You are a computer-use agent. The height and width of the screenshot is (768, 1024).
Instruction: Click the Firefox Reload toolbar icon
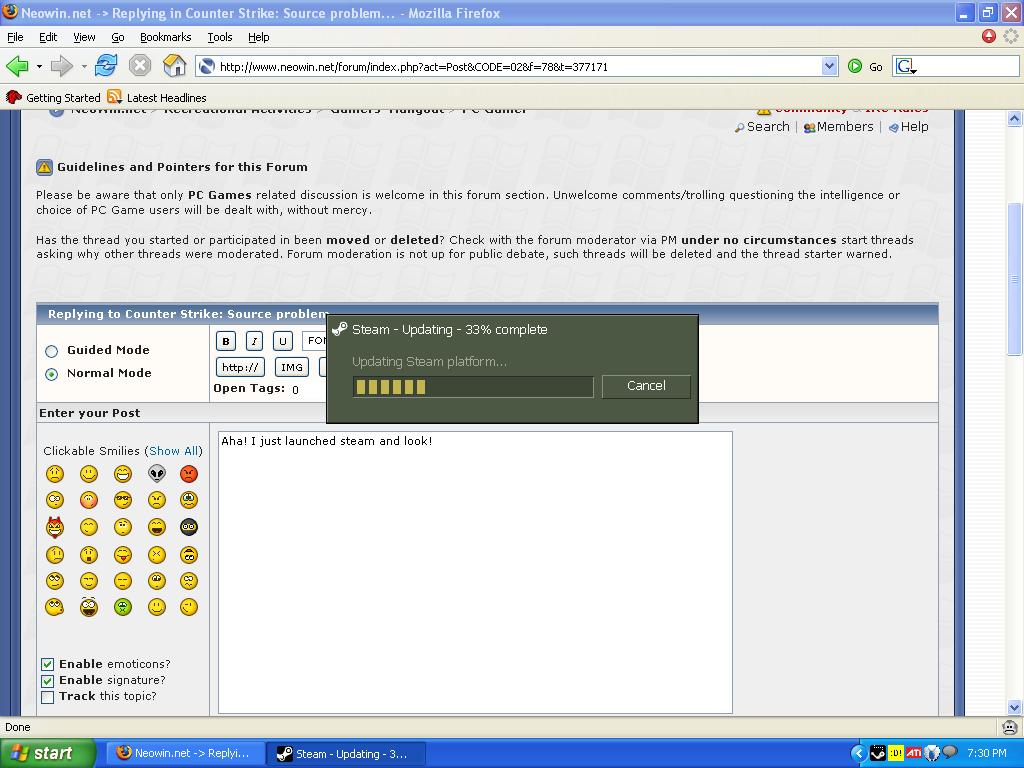click(106, 65)
